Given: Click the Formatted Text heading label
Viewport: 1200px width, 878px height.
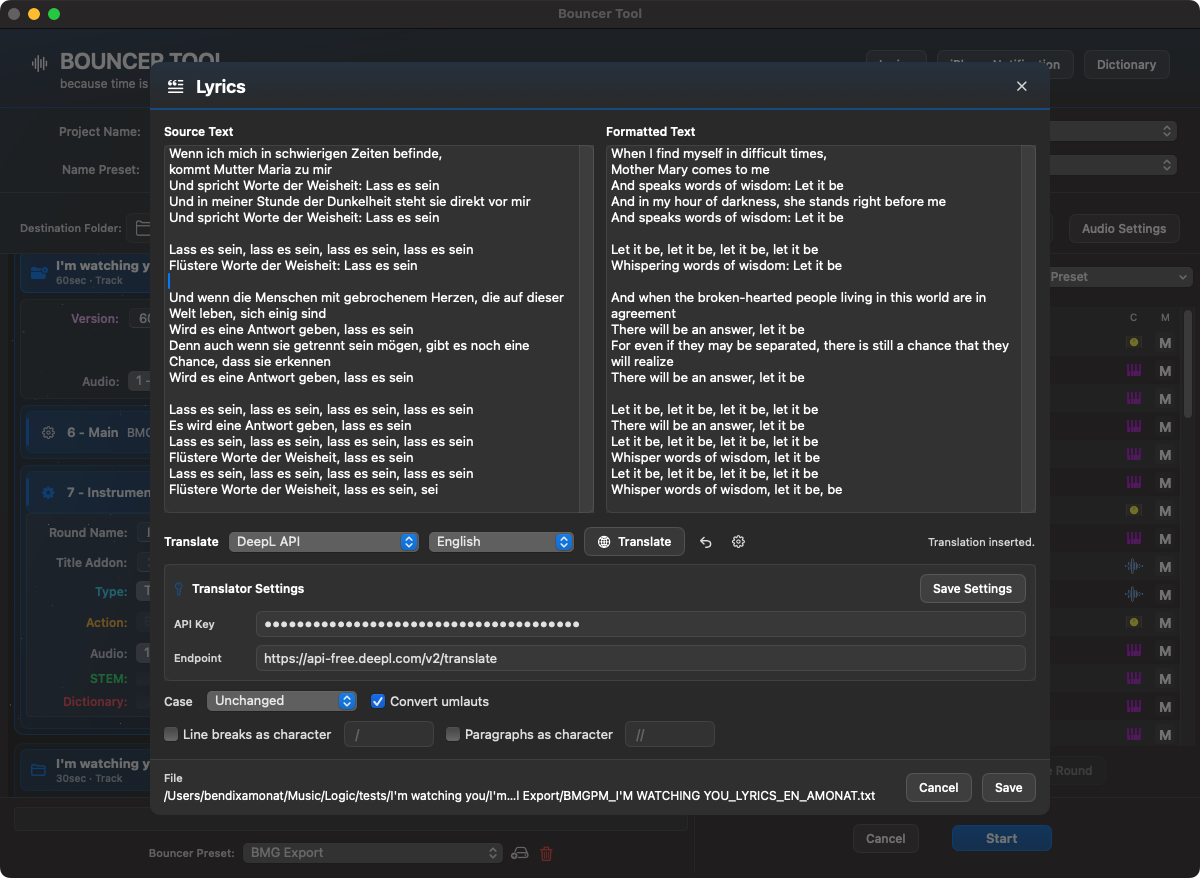Looking at the screenshot, I should click(651, 132).
